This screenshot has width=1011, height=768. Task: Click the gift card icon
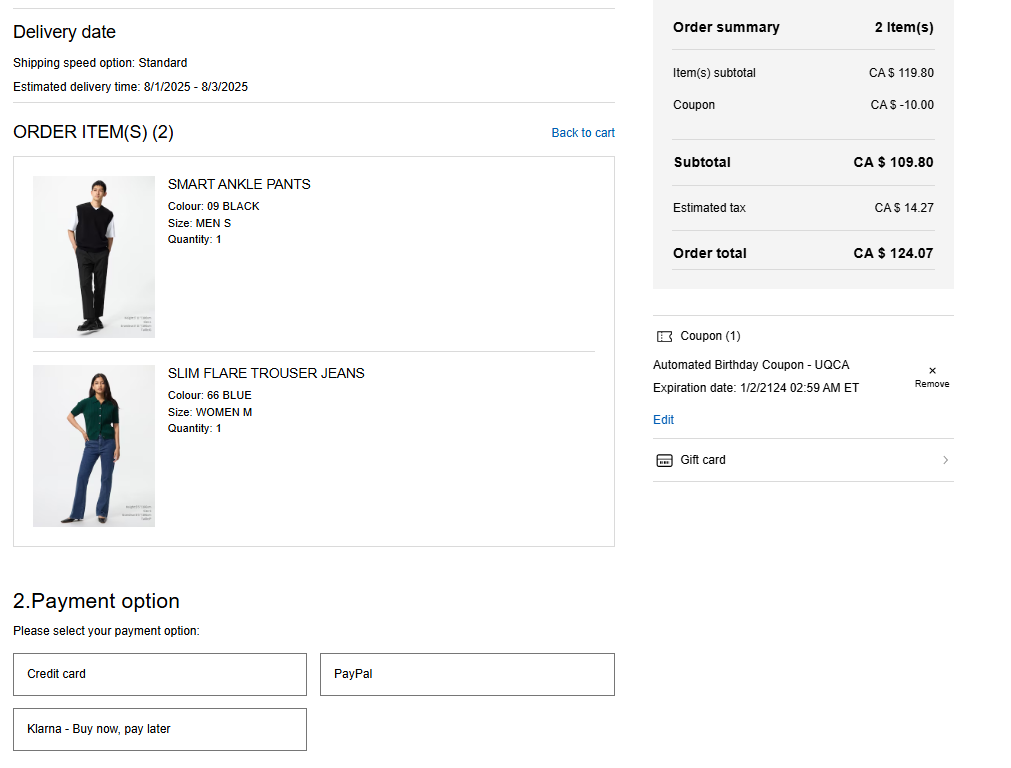pyautogui.click(x=664, y=460)
